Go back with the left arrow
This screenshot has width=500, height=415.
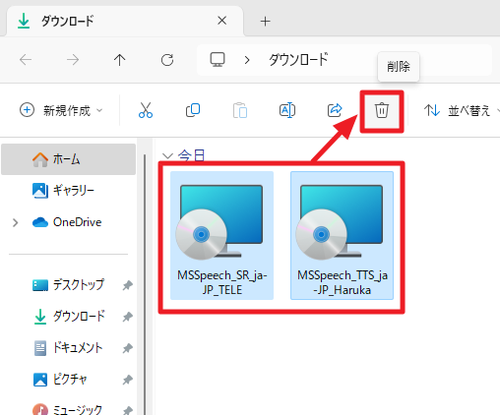point(25,60)
